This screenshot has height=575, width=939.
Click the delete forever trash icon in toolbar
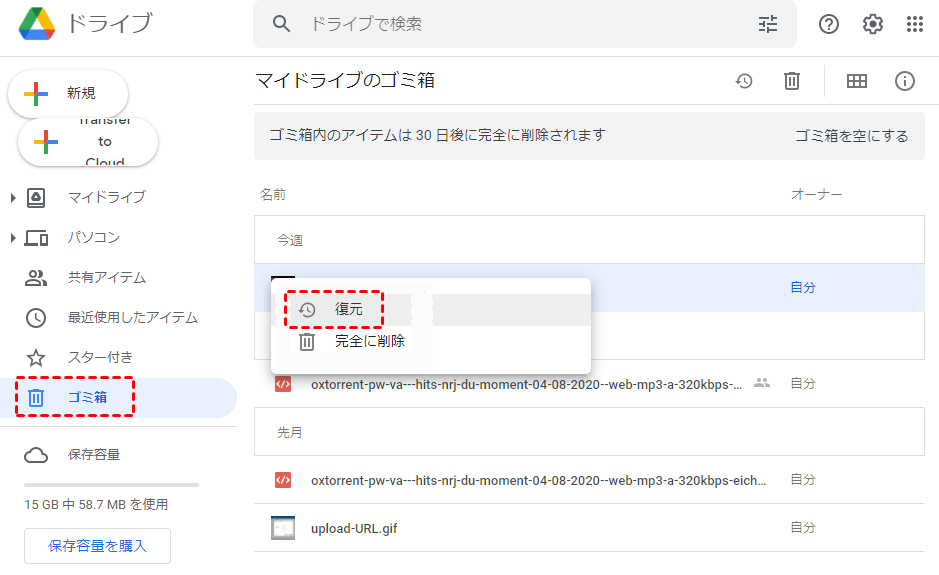click(792, 81)
